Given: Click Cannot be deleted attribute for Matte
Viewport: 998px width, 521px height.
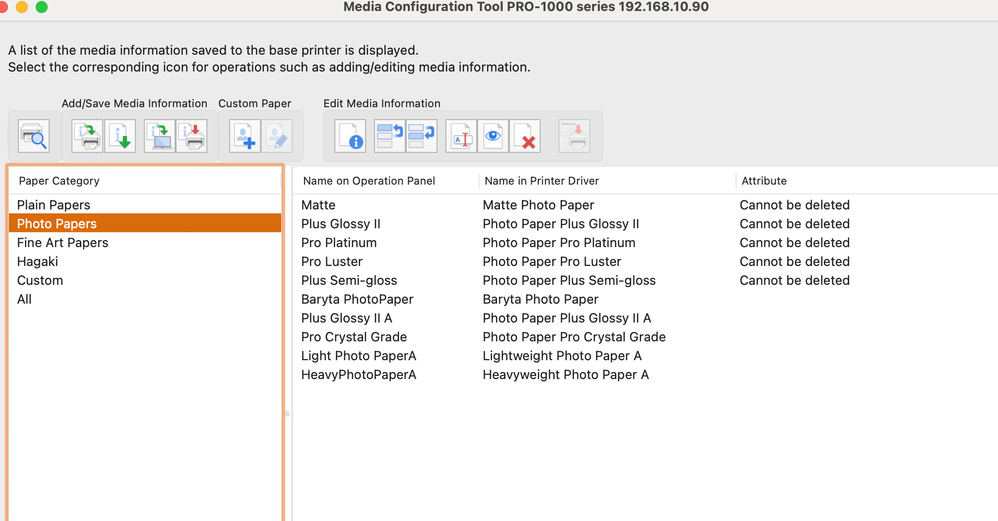Looking at the screenshot, I should 794,205.
